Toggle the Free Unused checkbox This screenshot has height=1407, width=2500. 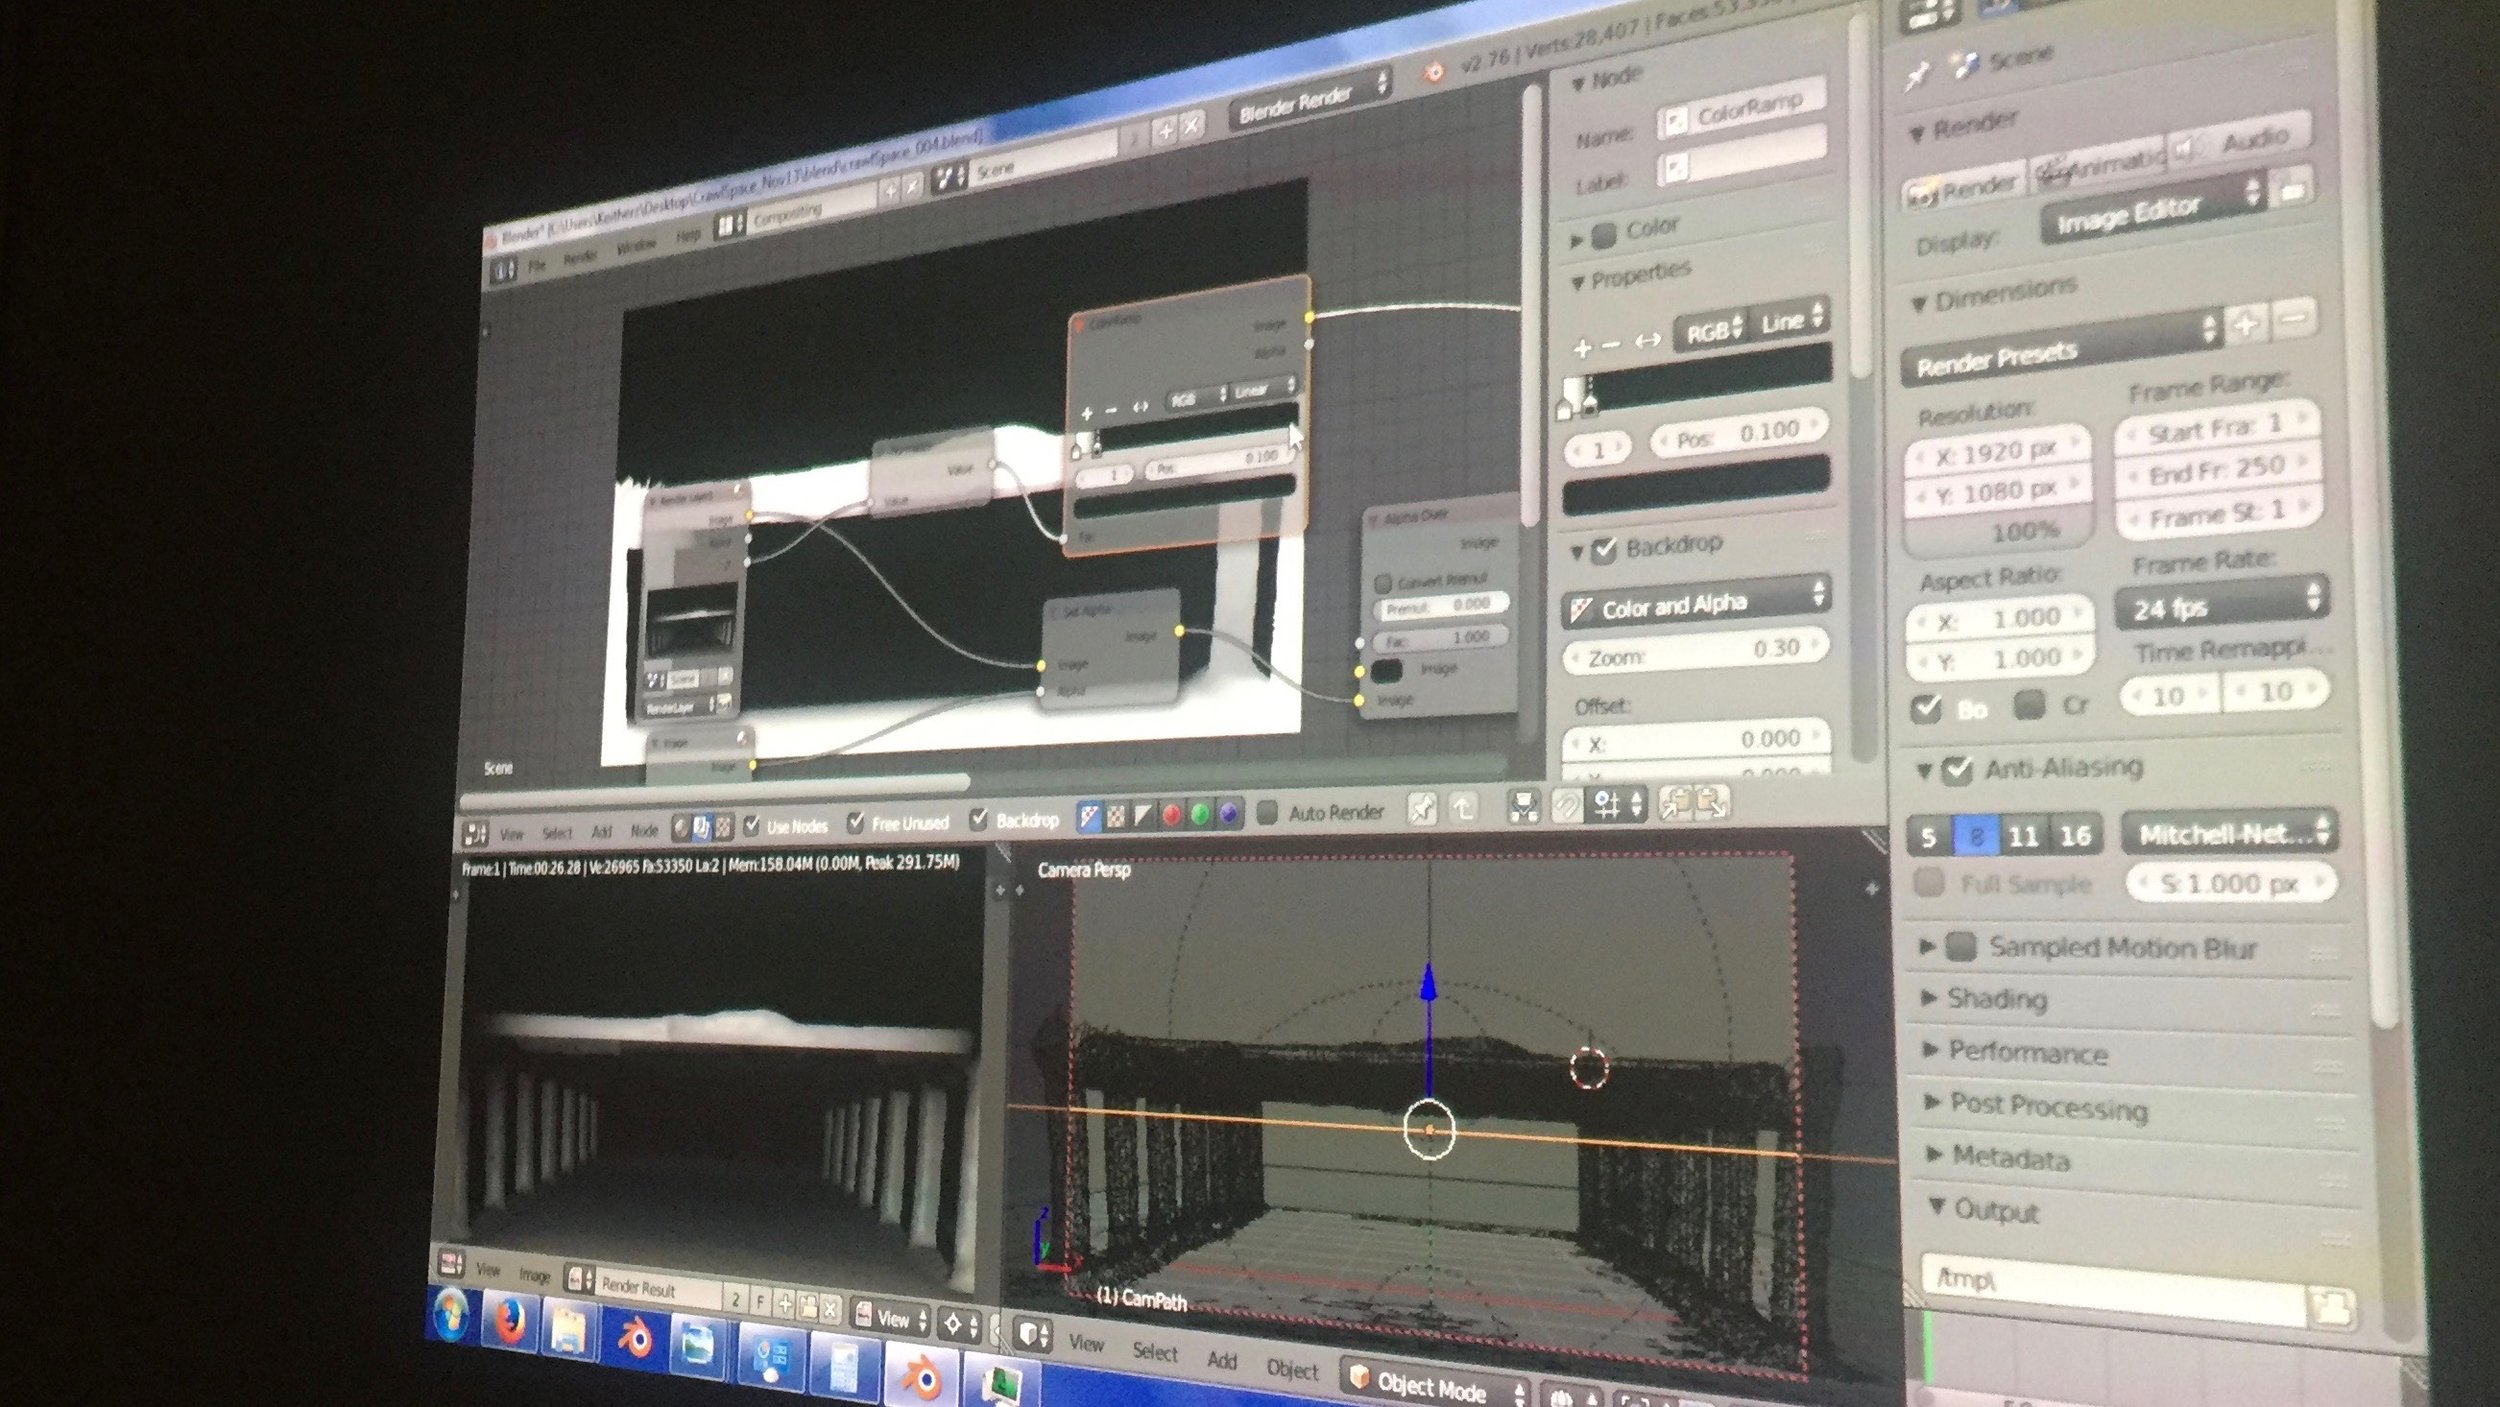855,822
